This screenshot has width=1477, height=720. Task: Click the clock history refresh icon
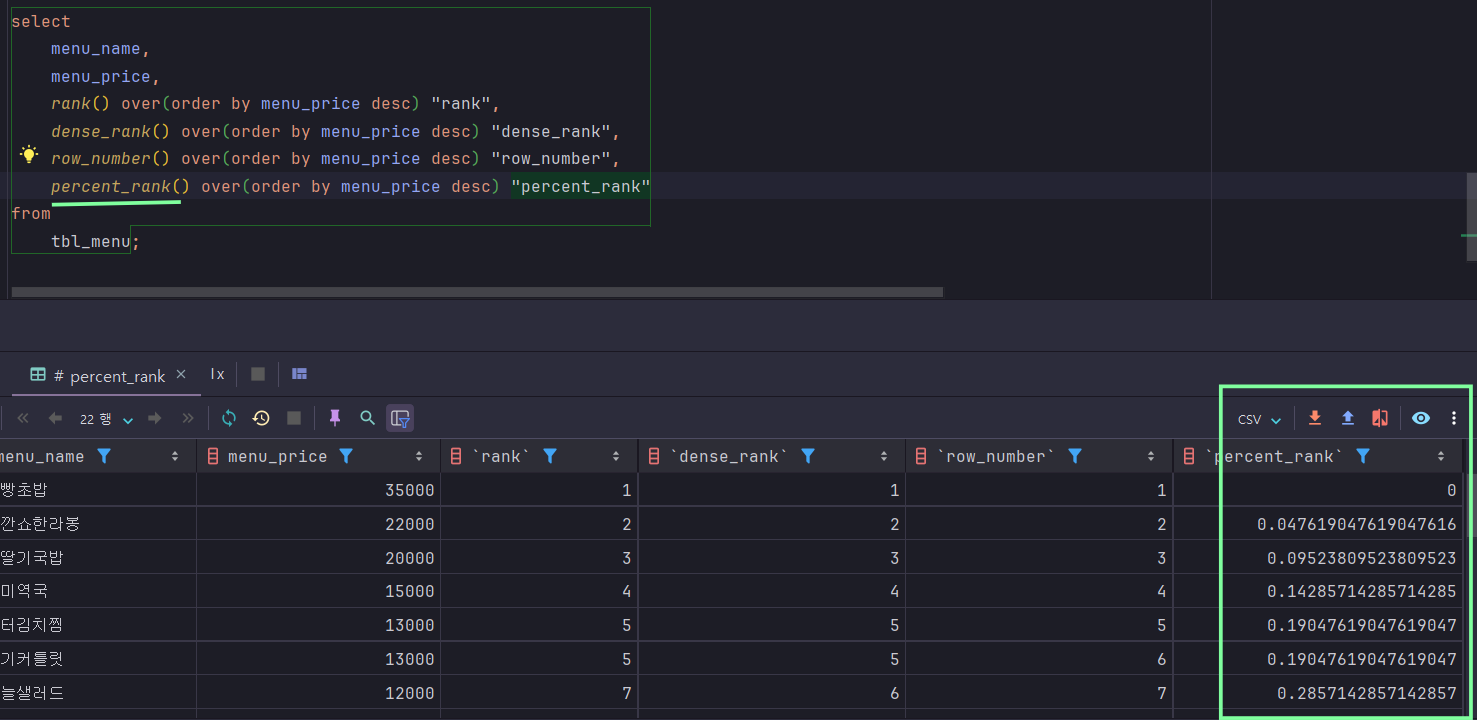[261, 418]
